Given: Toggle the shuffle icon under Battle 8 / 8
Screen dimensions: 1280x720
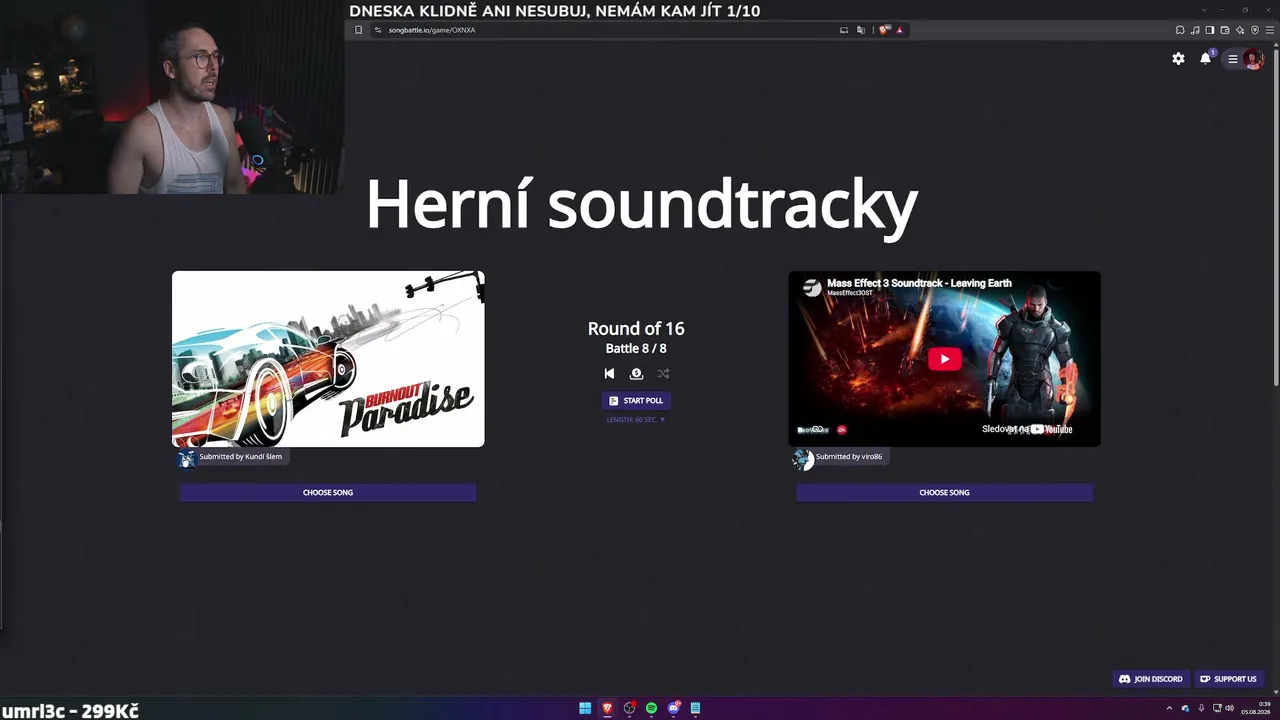Looking at the screenshot, I should 663,374.
